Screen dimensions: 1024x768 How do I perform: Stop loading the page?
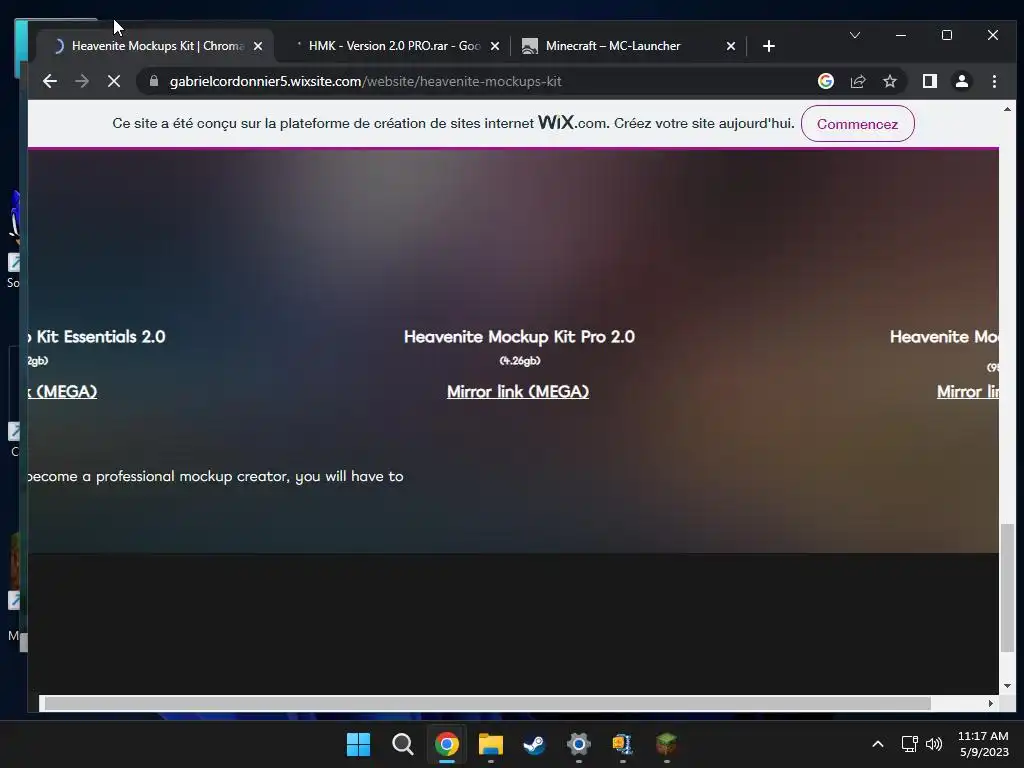(x=114, y=81)
